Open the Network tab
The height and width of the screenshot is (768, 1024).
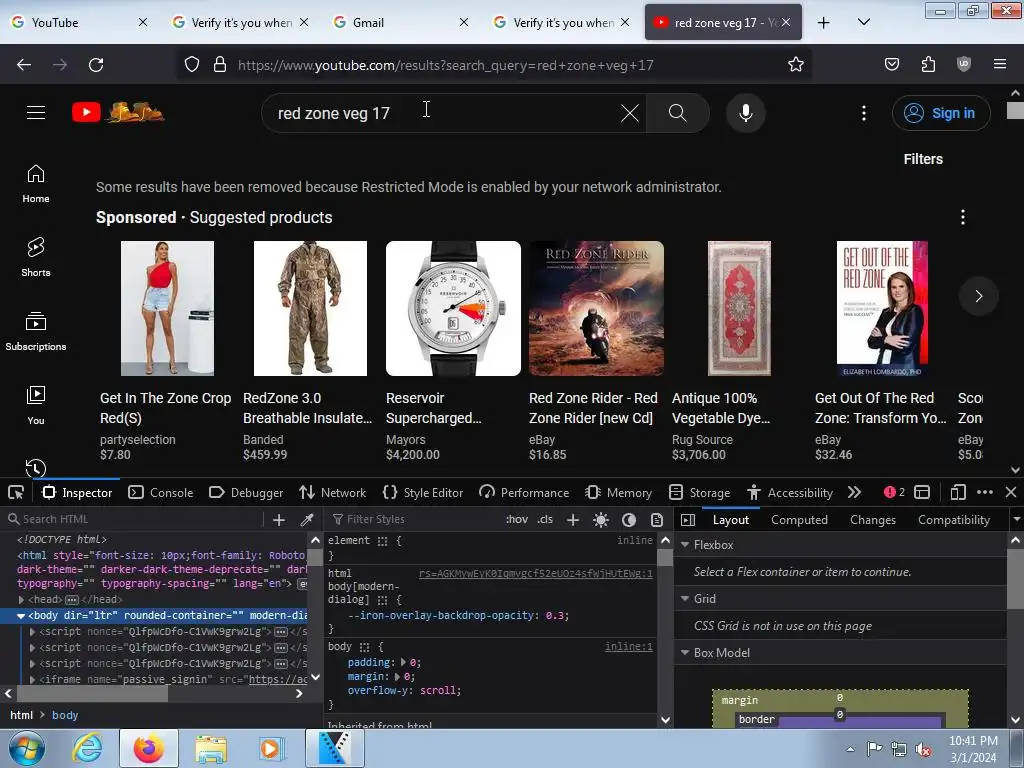point(332,492)
